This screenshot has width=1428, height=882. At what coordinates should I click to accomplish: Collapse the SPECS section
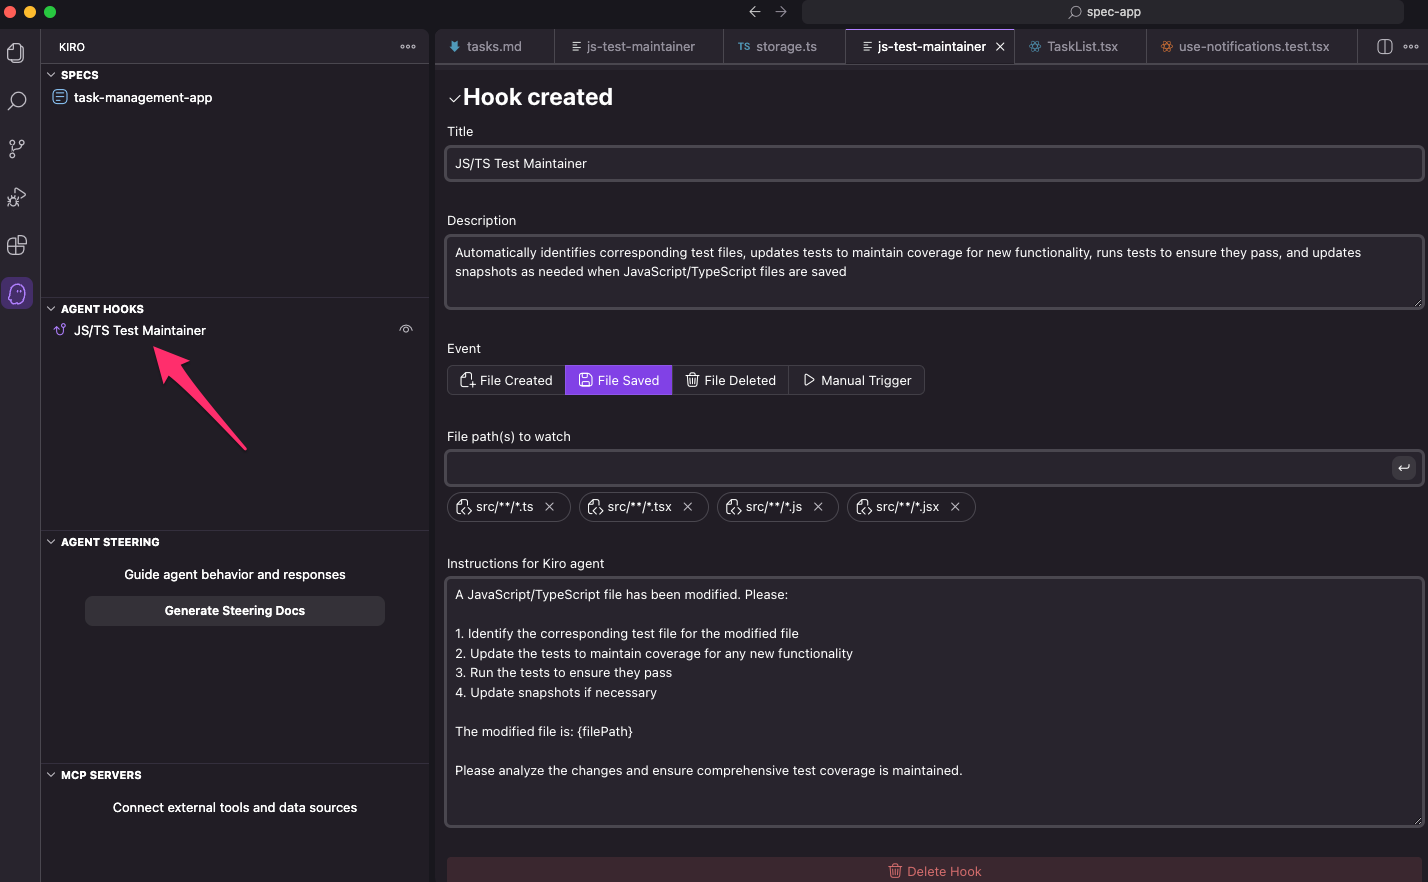click(x=51, y=75)
